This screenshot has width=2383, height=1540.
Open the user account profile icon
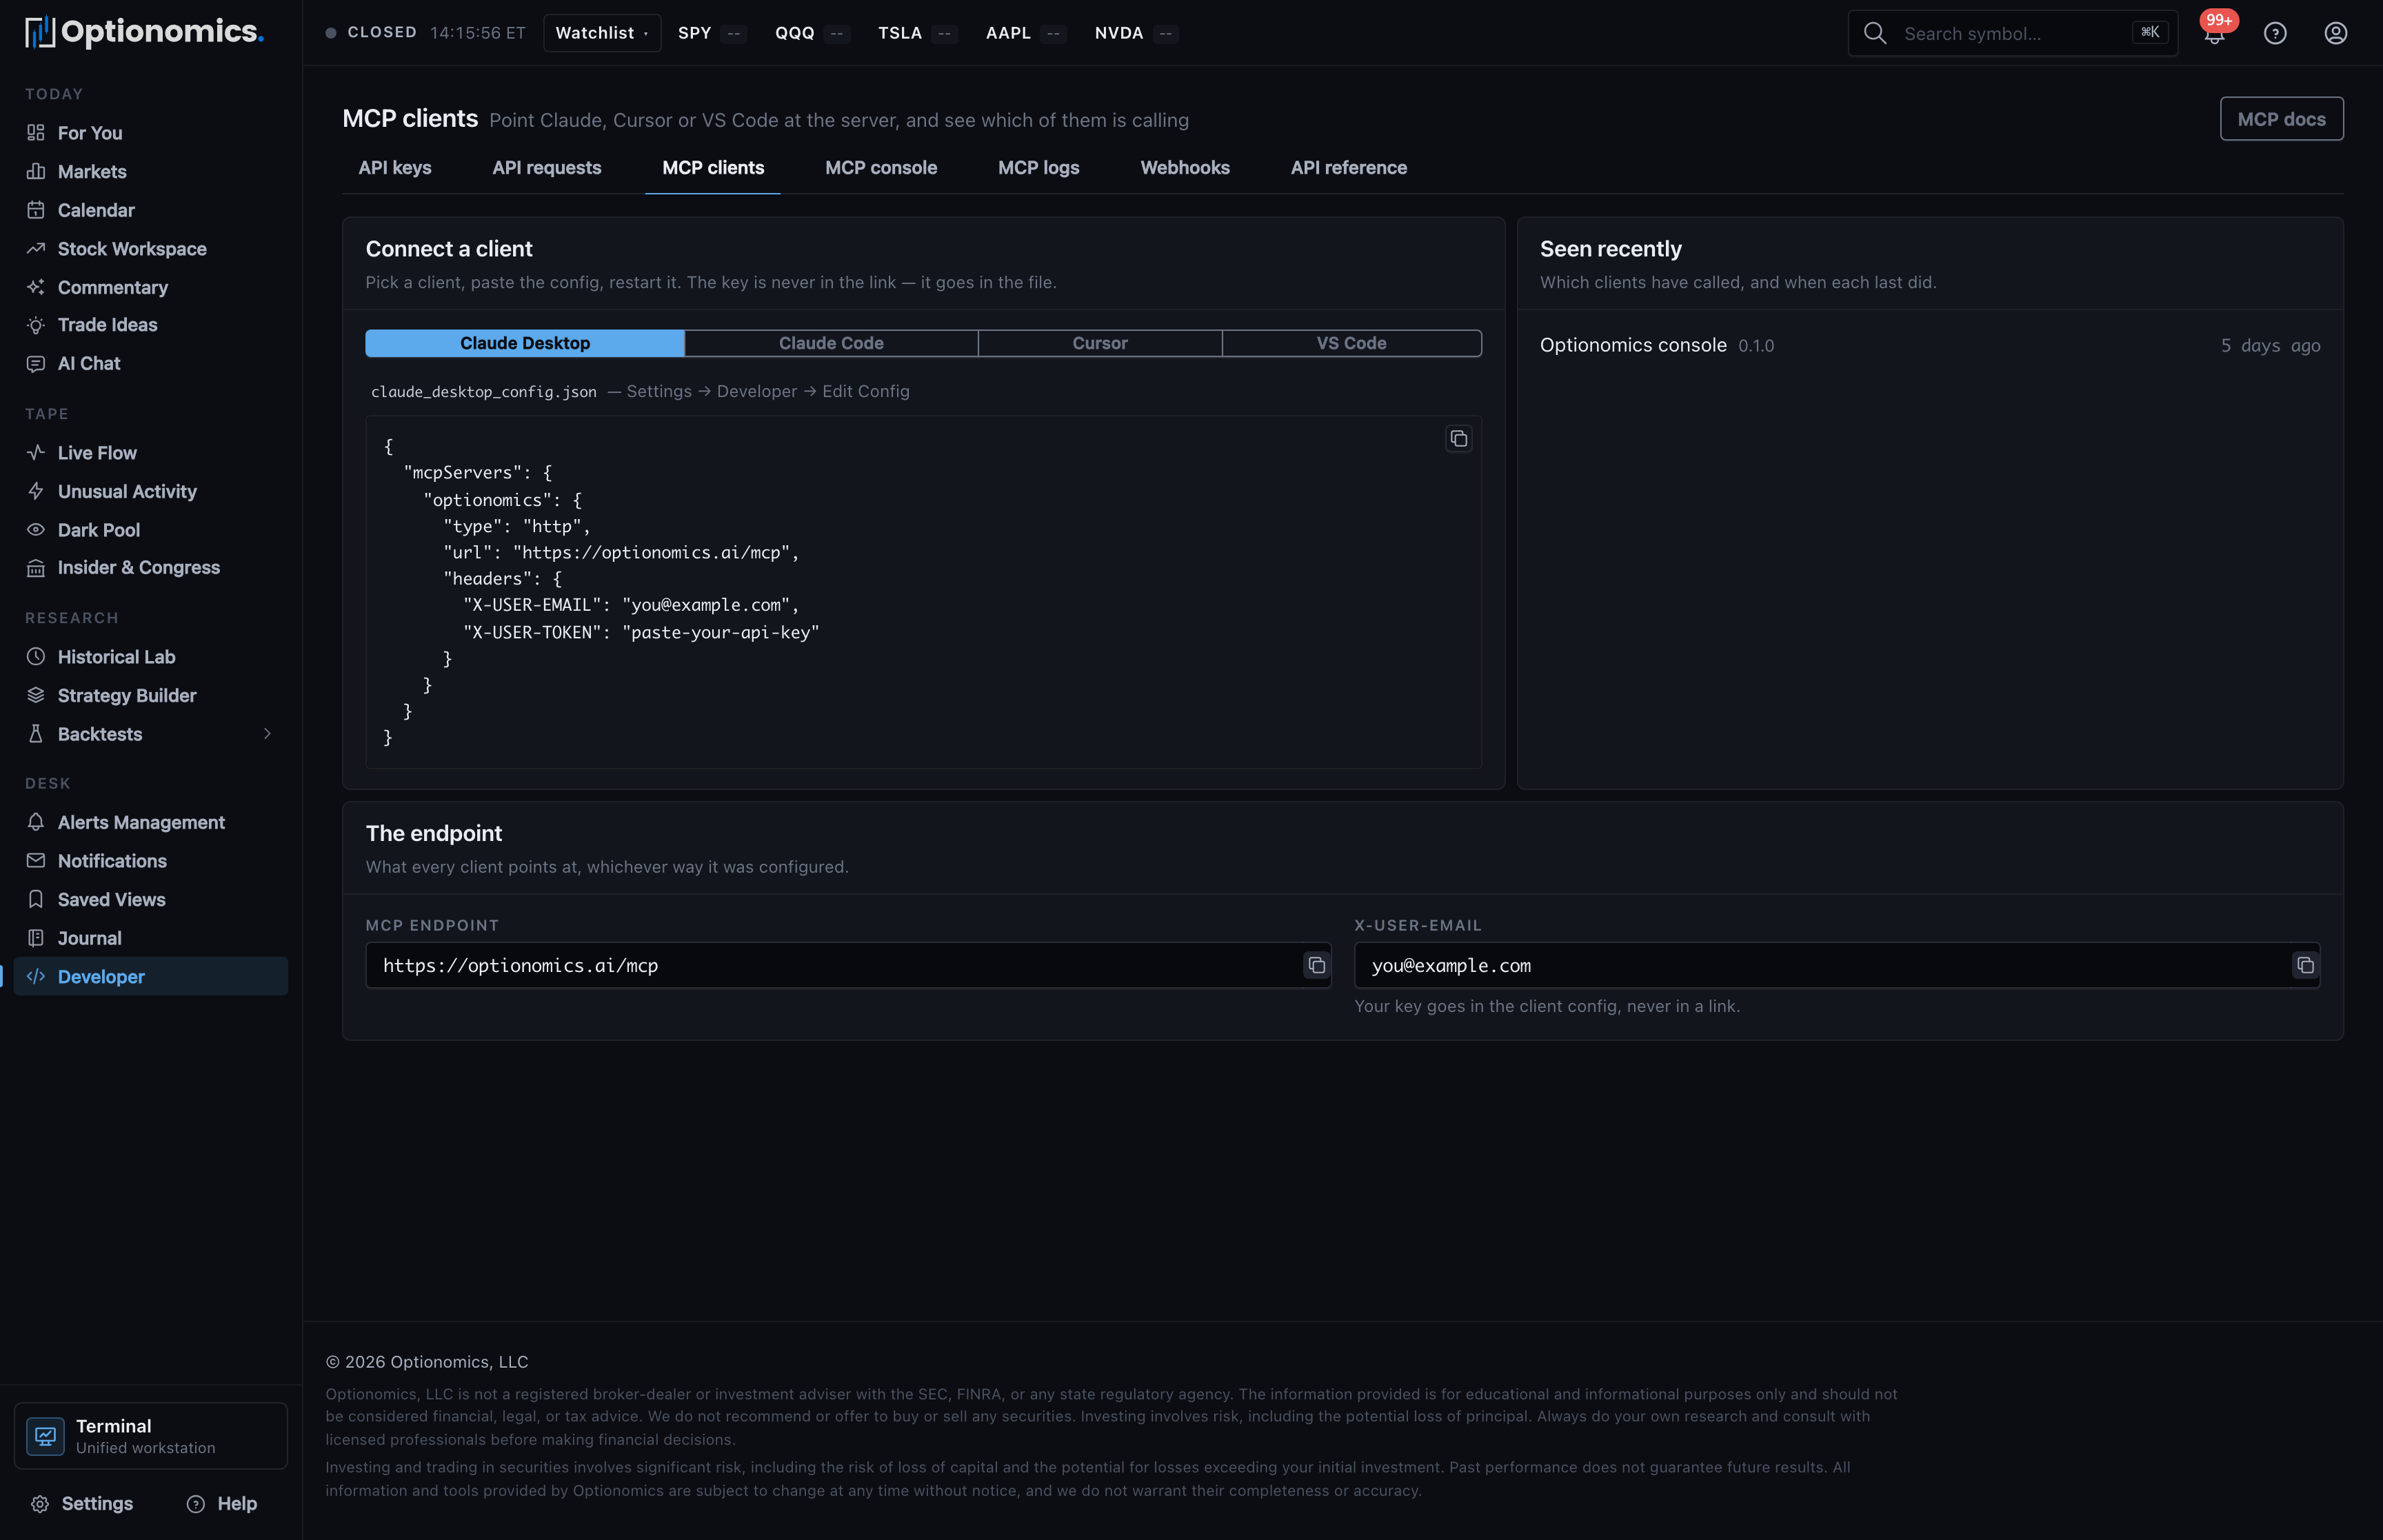[2335, 33]
